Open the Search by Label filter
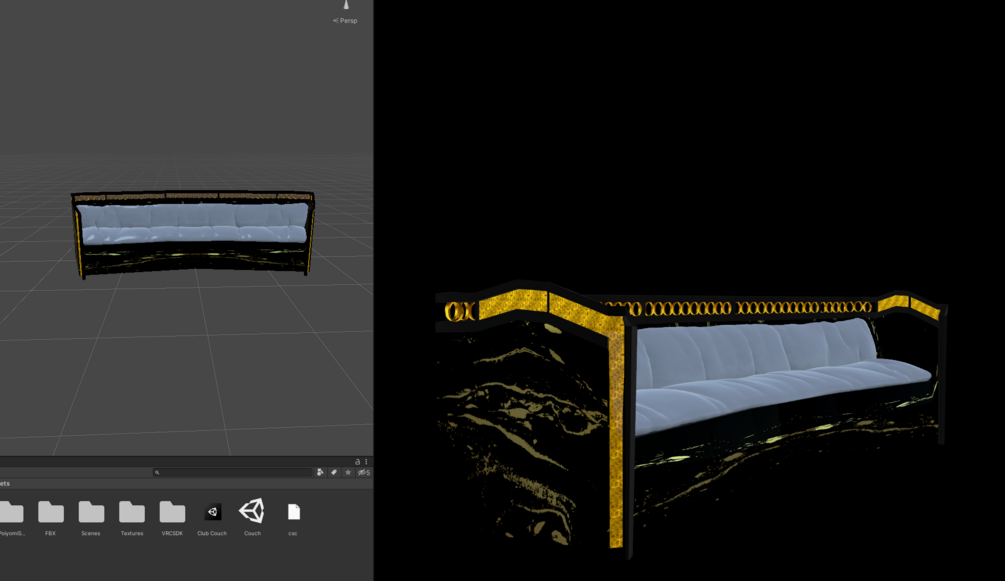This screenshot has height=581, width=1005. pos(334,472)
